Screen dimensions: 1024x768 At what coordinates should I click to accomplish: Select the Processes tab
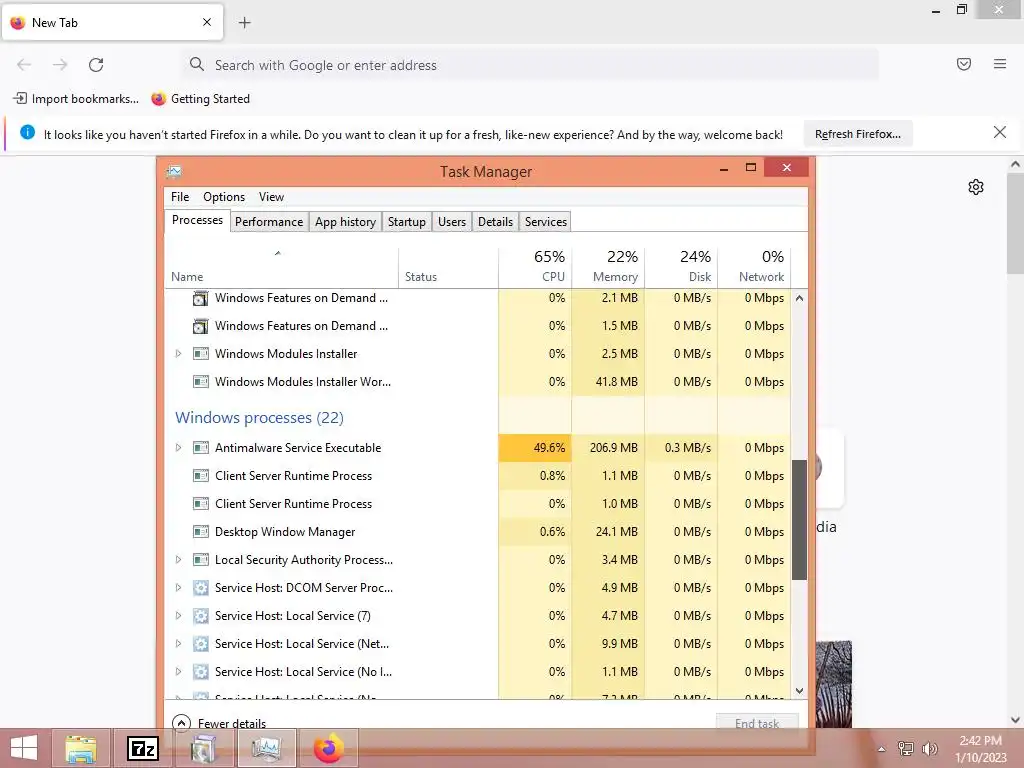click(197, 220)
